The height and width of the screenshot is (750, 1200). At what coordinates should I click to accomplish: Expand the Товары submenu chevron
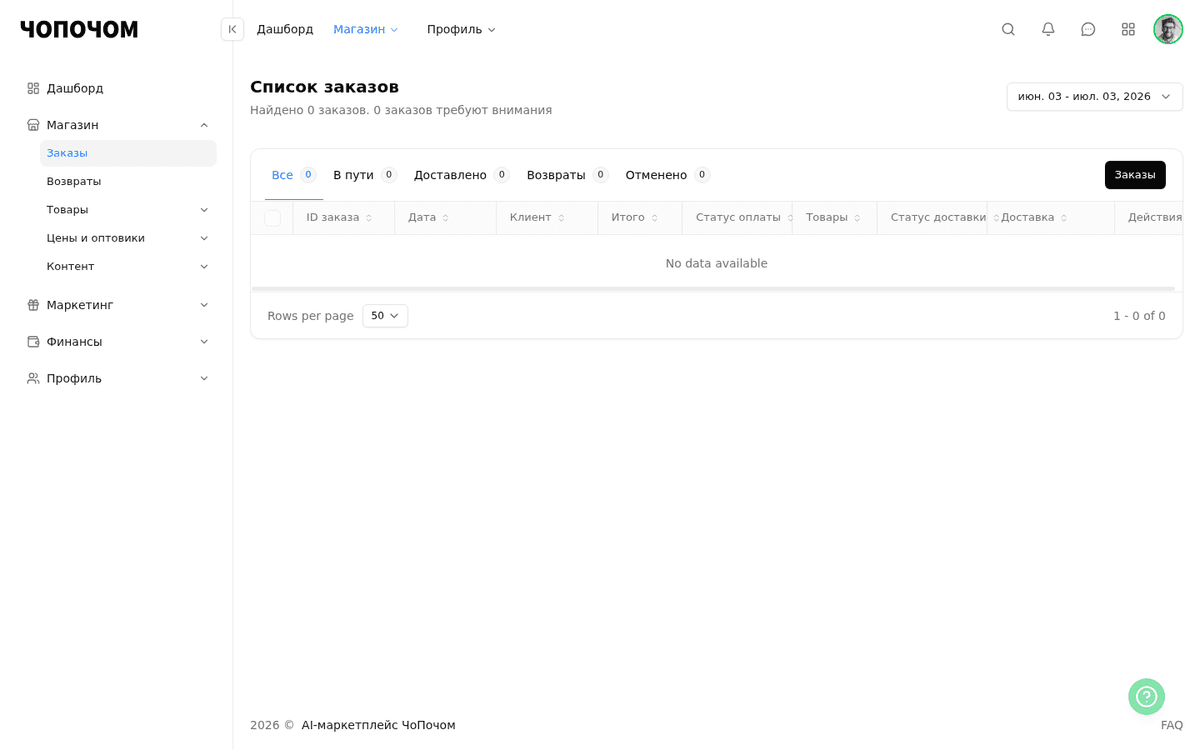pyautogui.click(x=204, y=210)
